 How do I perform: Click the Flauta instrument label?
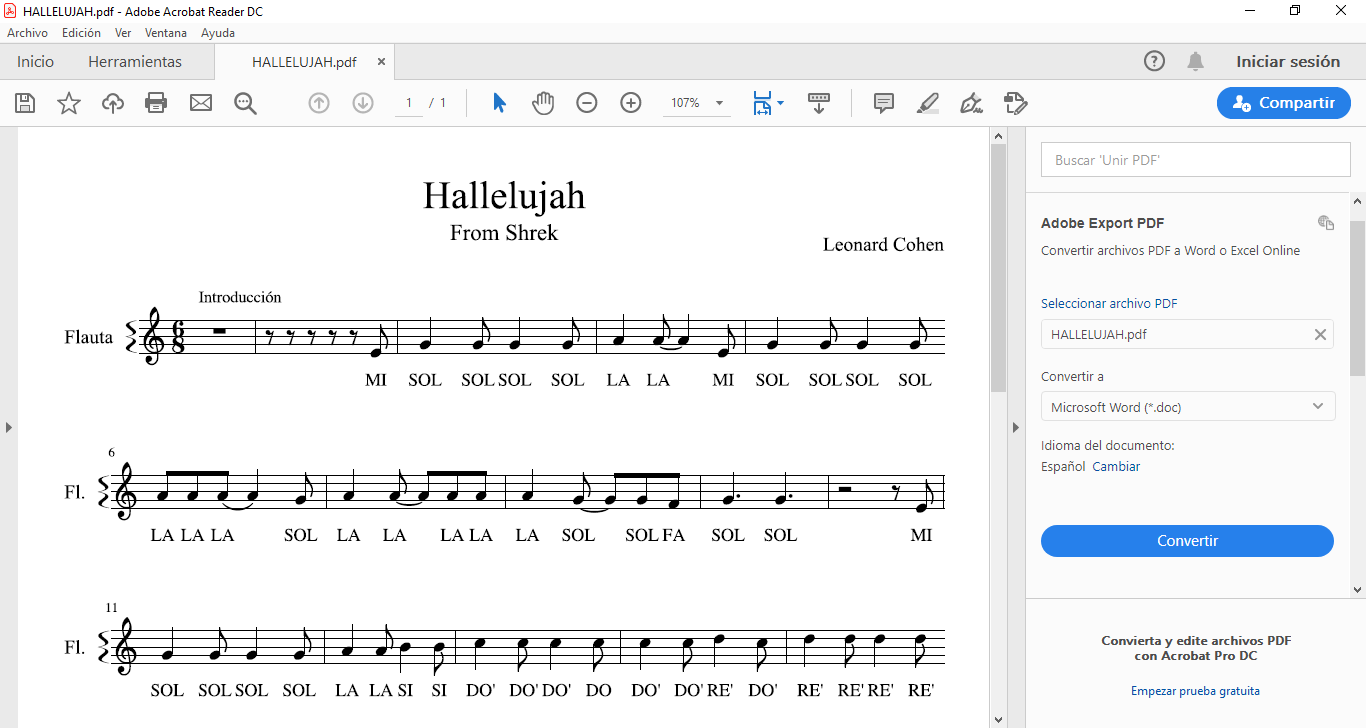(x=89, y=337)
